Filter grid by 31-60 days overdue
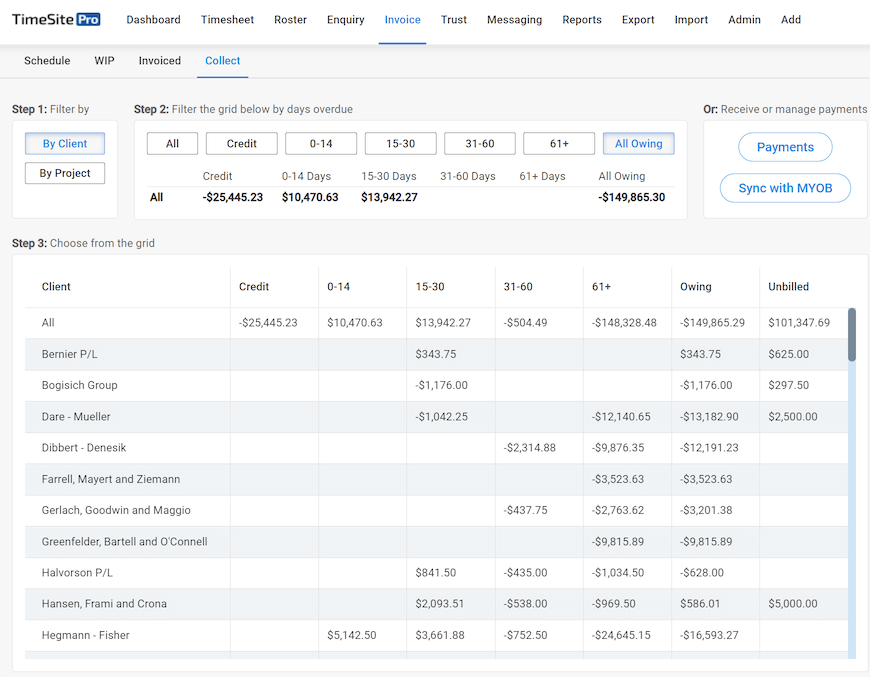The image size is (870, 677). (480, 144)
